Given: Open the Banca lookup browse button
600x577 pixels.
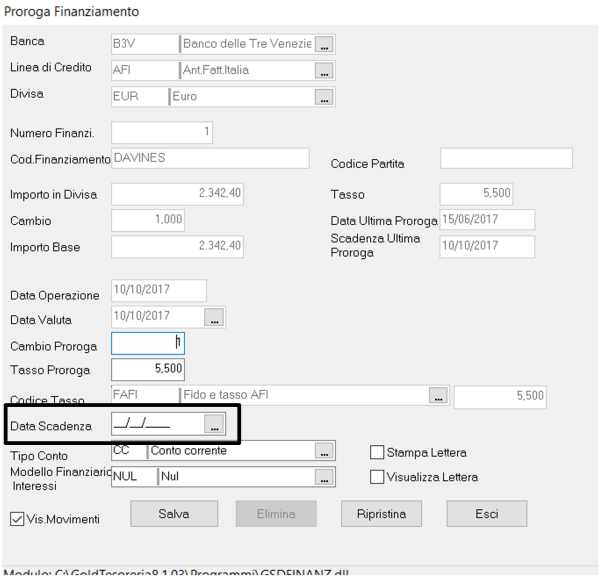Looking at the screenshot, I should pyautogui.click(x=323, y=44).
